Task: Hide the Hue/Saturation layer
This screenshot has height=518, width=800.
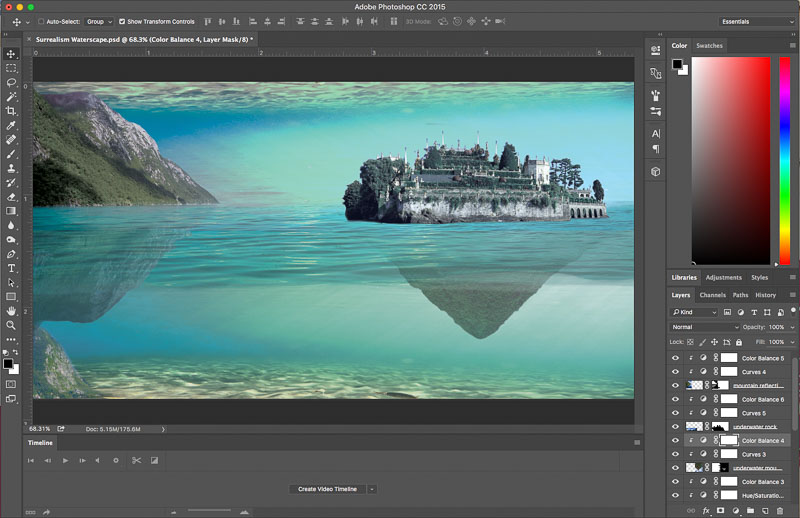Action: tap(676, 495)
